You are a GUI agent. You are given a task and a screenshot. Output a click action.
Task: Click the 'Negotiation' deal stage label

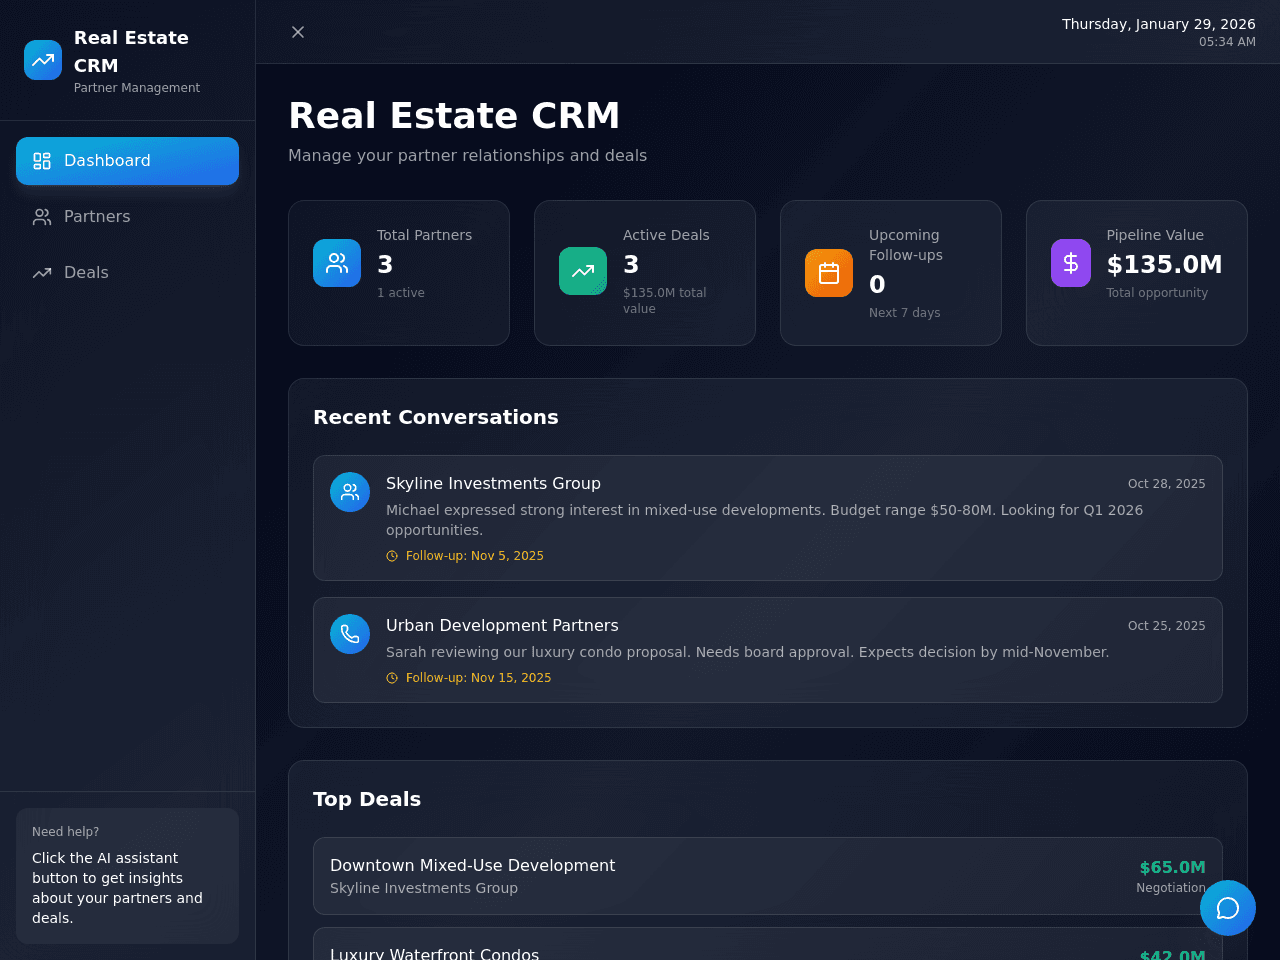1171,888
